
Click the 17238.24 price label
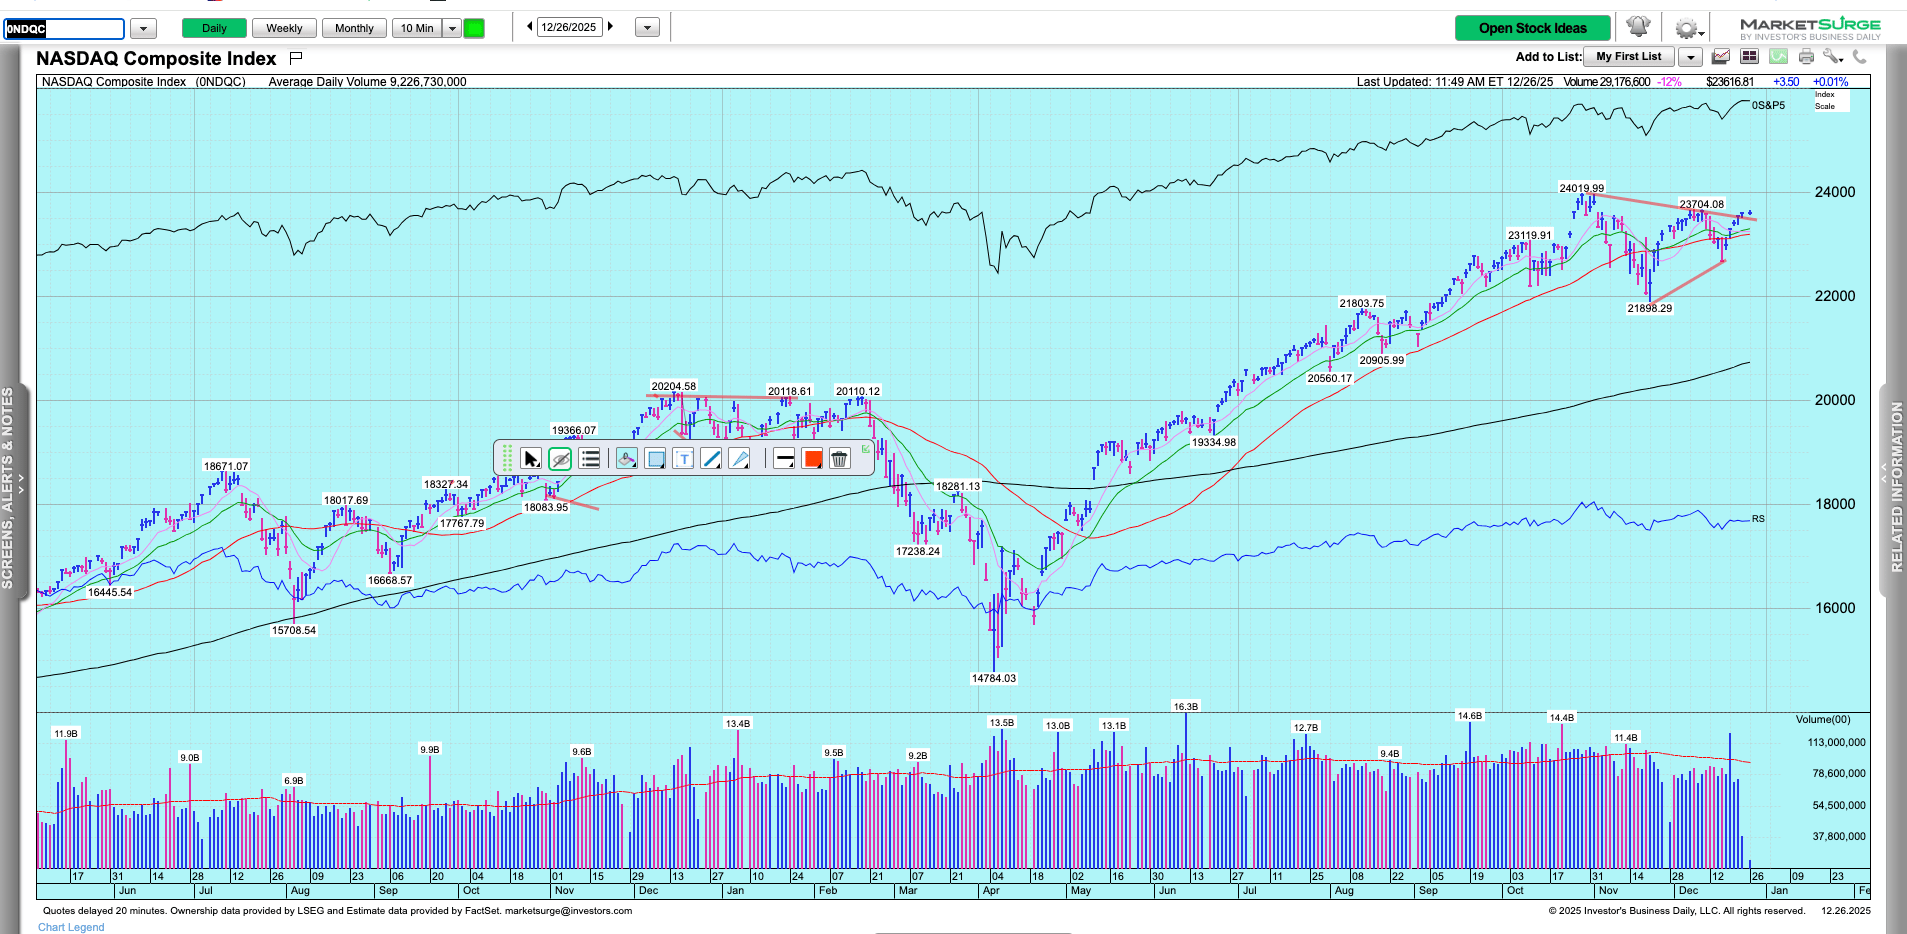917,551
